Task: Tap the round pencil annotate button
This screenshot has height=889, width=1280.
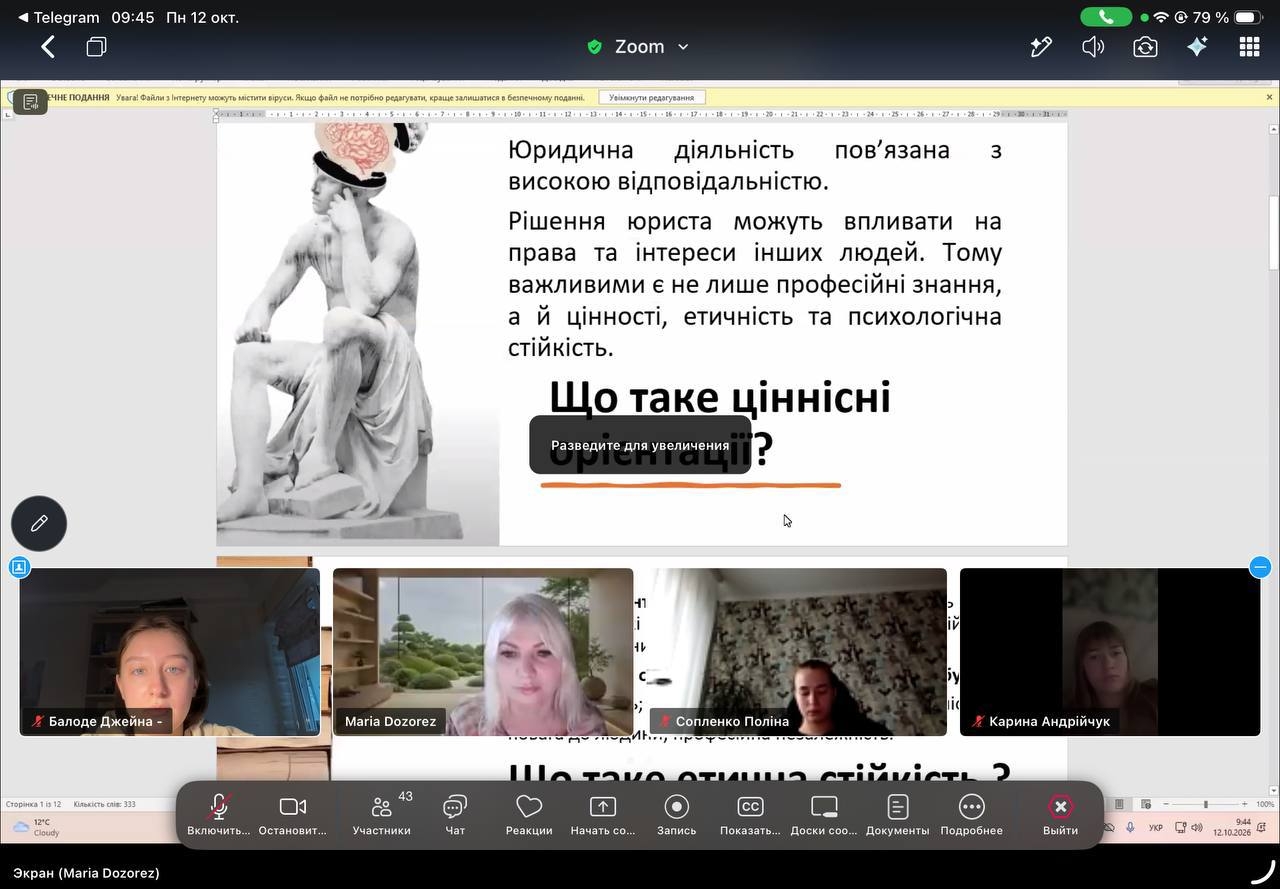Action: (x=39, y=523)
